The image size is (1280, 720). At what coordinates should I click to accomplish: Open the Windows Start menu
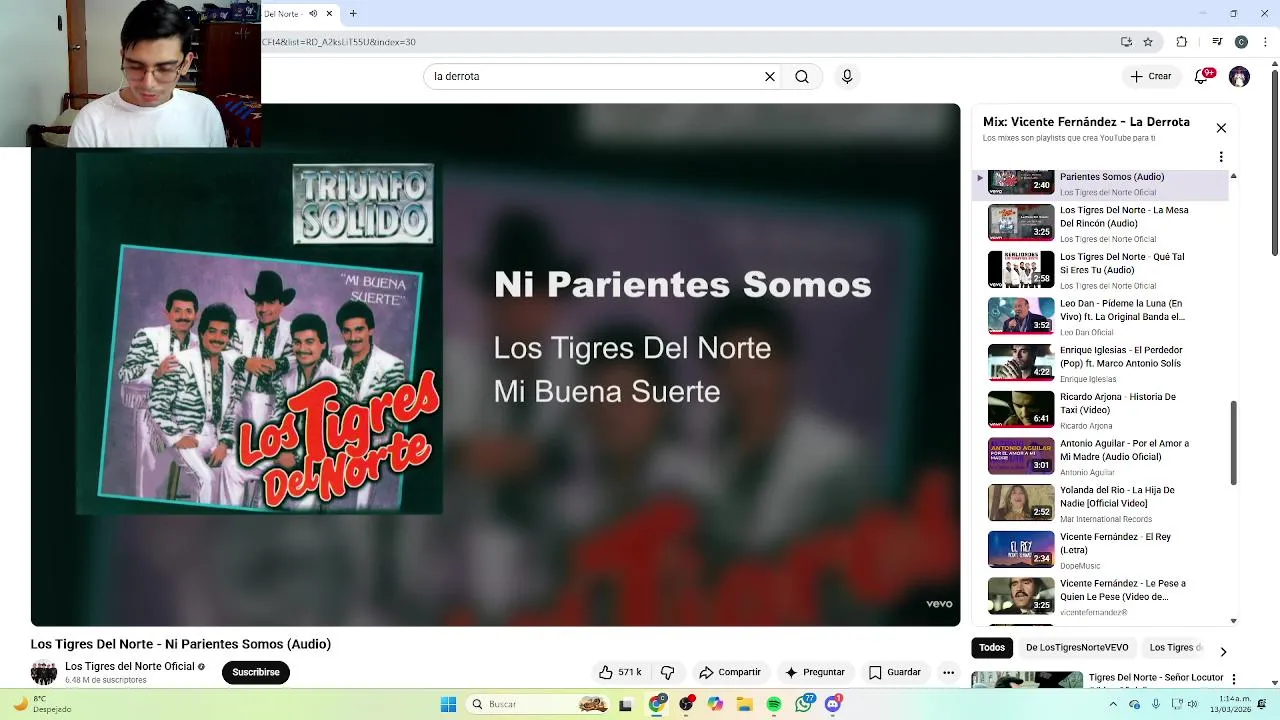(x=448, y=704)
